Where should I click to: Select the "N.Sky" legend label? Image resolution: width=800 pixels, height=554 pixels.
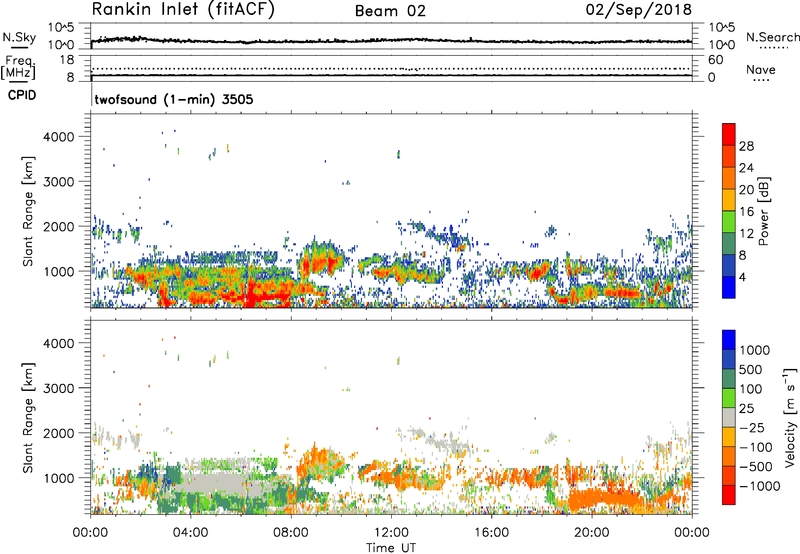coord(19,37)
